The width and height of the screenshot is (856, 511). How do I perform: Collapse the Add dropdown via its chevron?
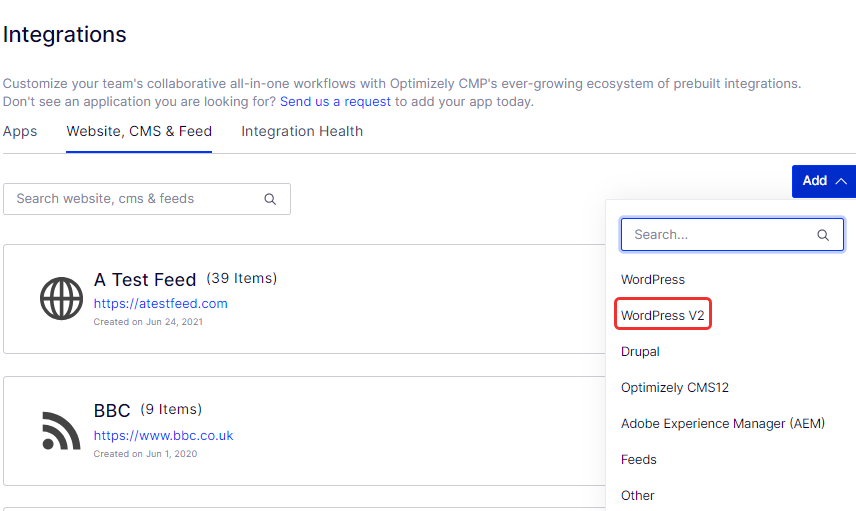841,181
